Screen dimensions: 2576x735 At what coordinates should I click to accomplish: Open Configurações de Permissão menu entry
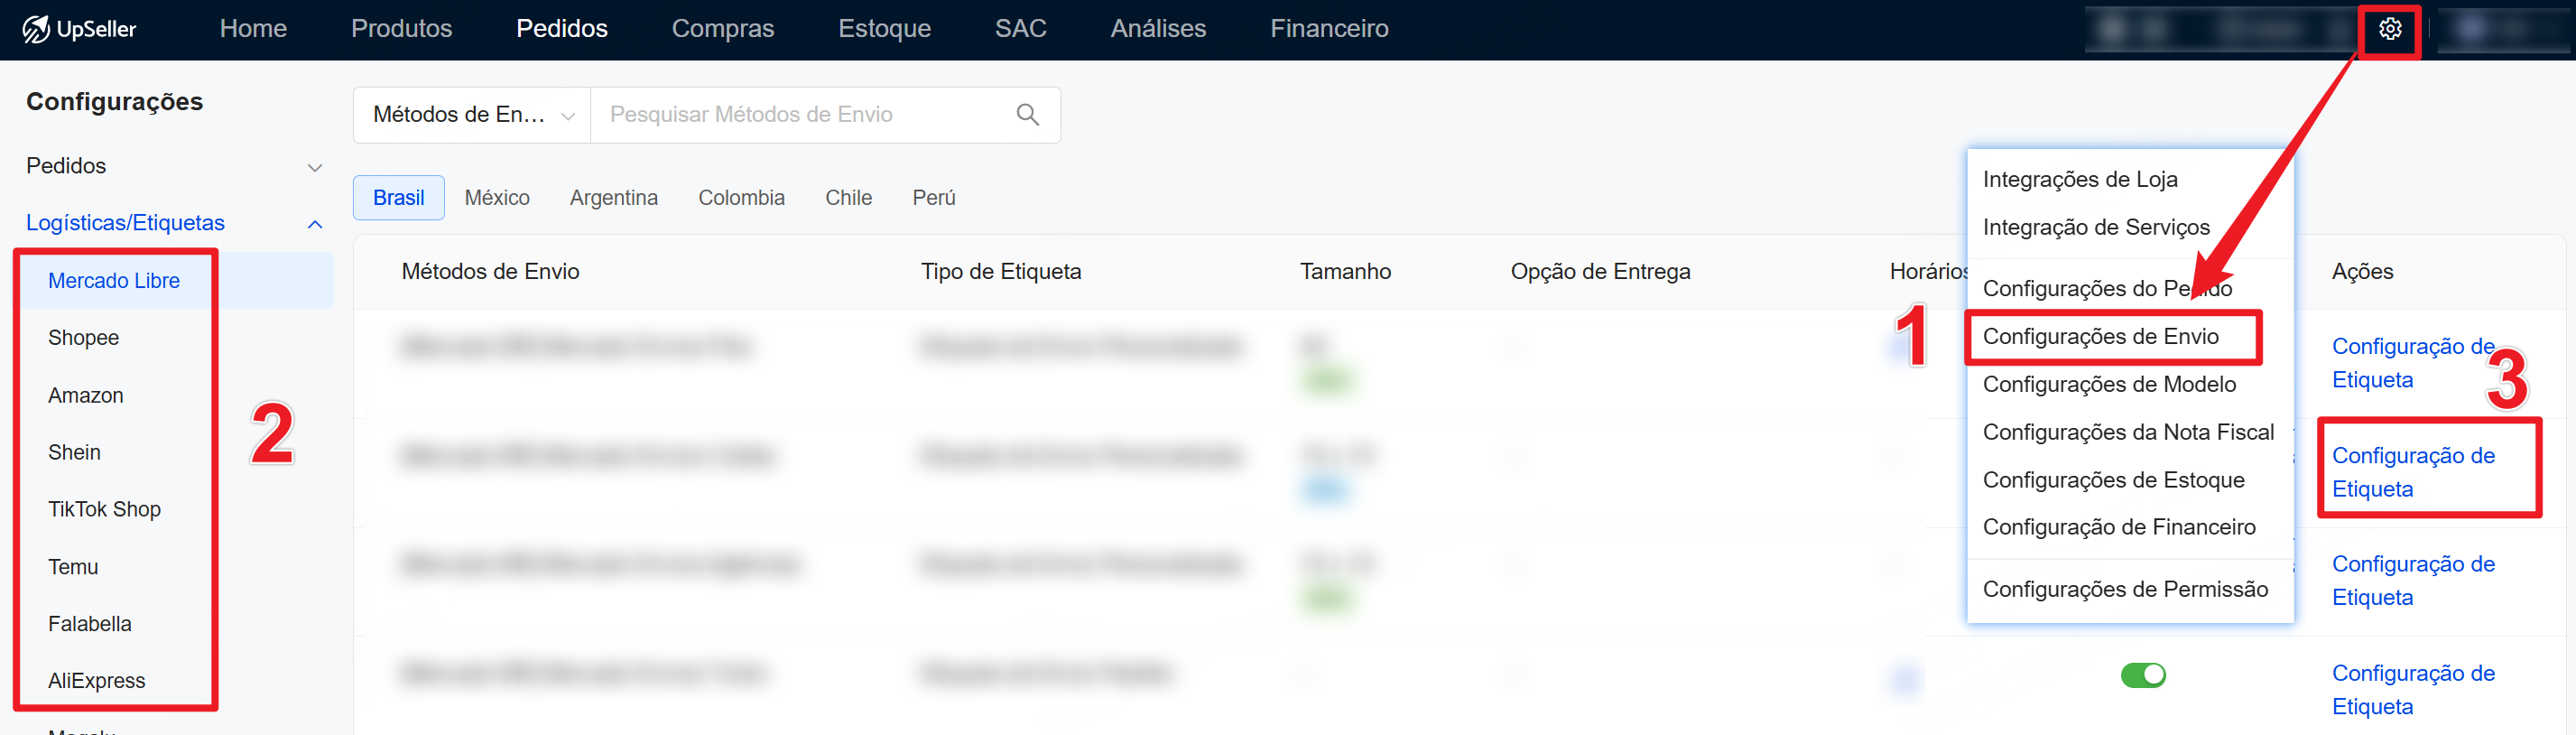tap(2125, 590)
